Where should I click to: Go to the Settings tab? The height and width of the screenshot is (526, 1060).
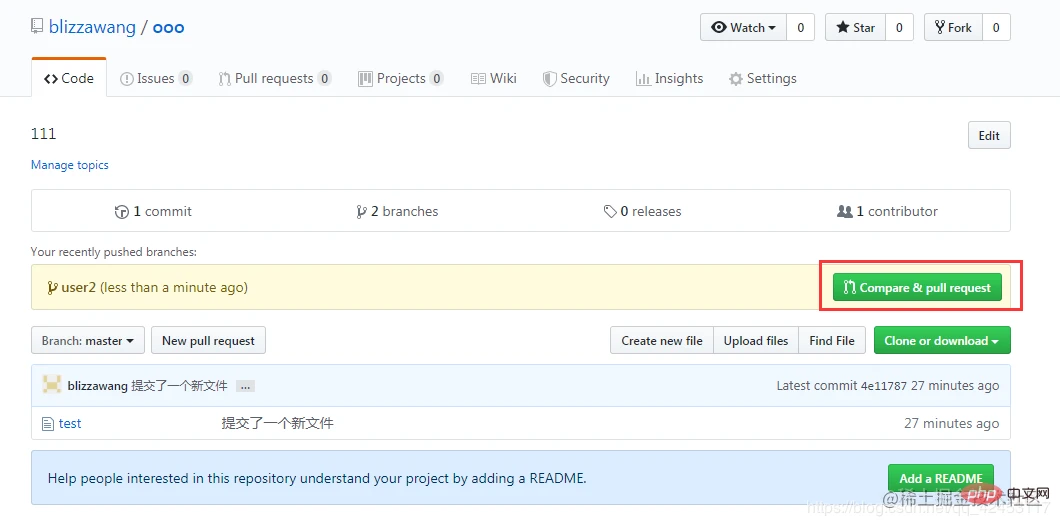(x=762, y=79)
